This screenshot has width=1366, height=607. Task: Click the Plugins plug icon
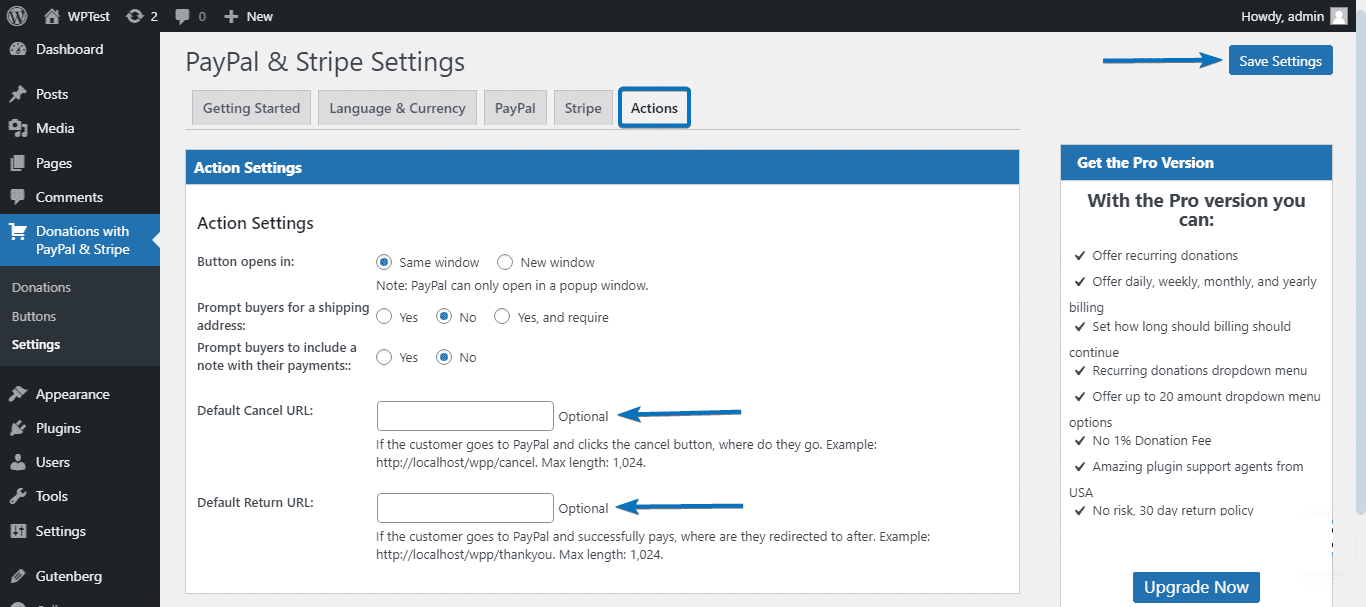pos(18,428)
